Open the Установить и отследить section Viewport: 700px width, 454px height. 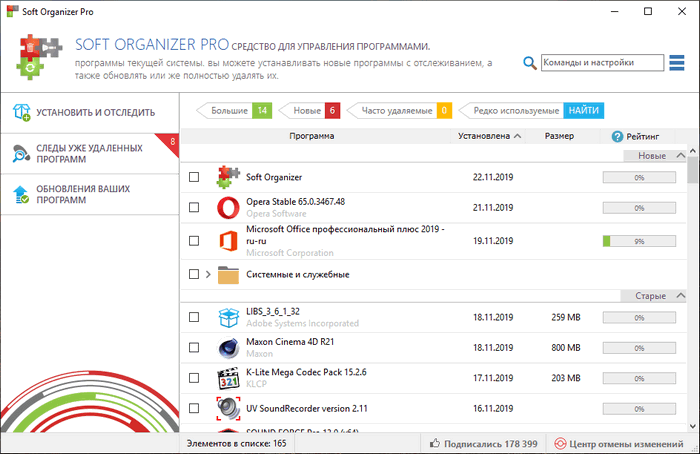tap(90, 113)
